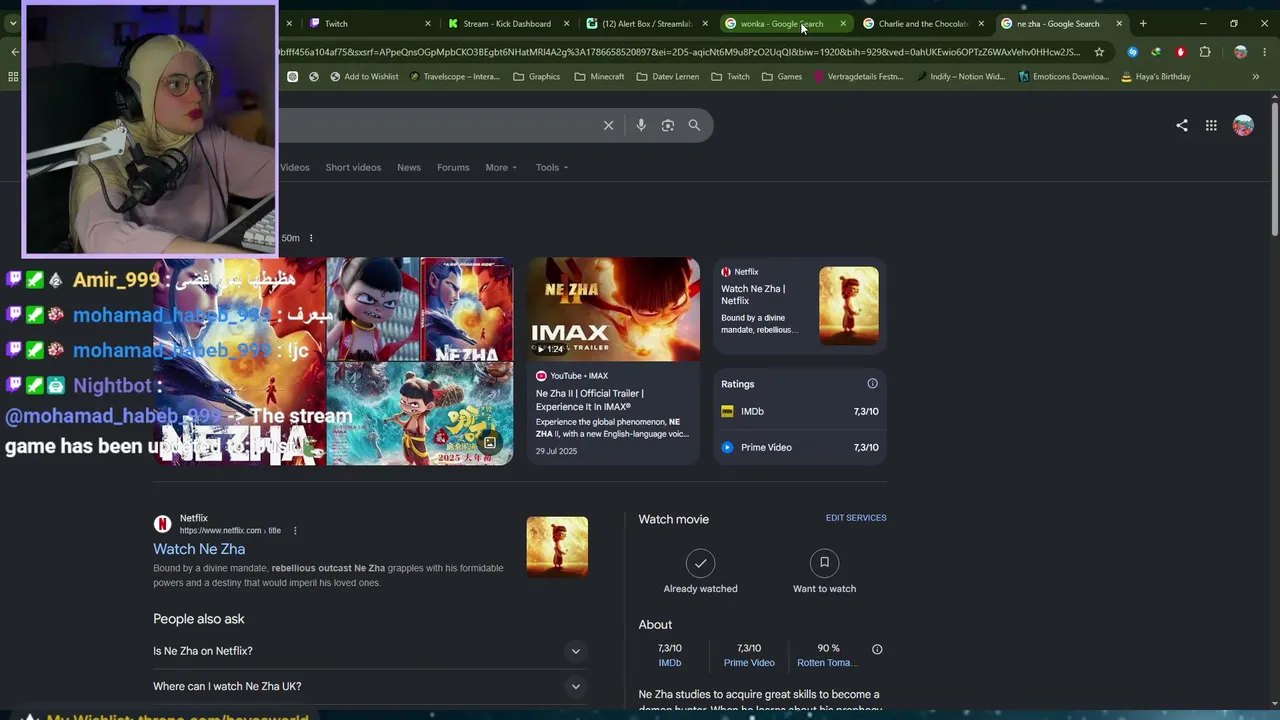Start voice search with the microphone icon
1280x720 pixels.
point(641,125)
